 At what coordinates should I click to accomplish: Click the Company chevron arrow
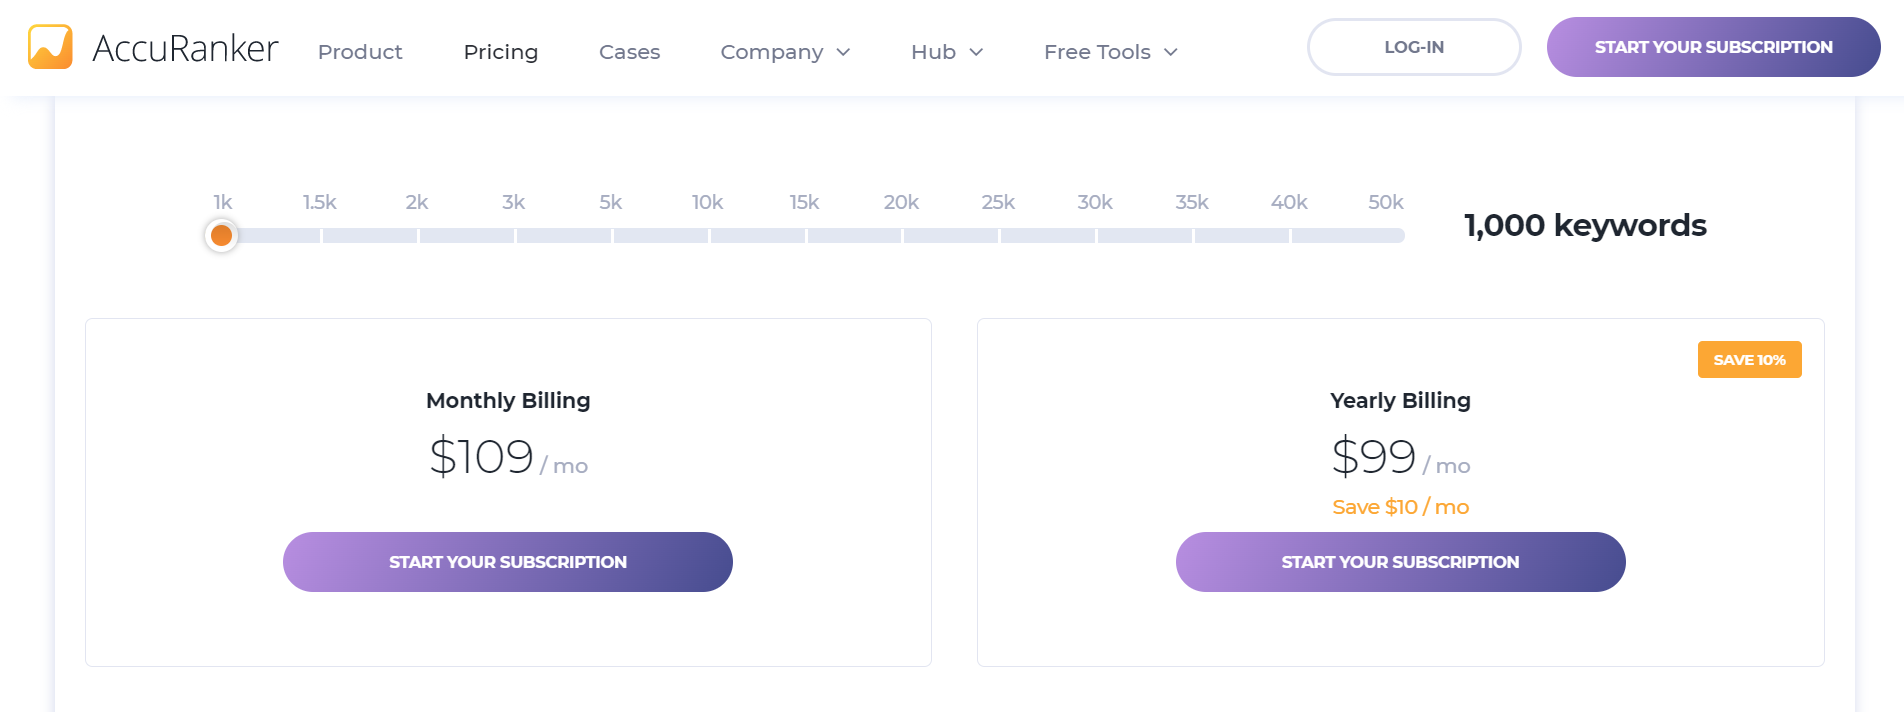click(x=843, y=52)
